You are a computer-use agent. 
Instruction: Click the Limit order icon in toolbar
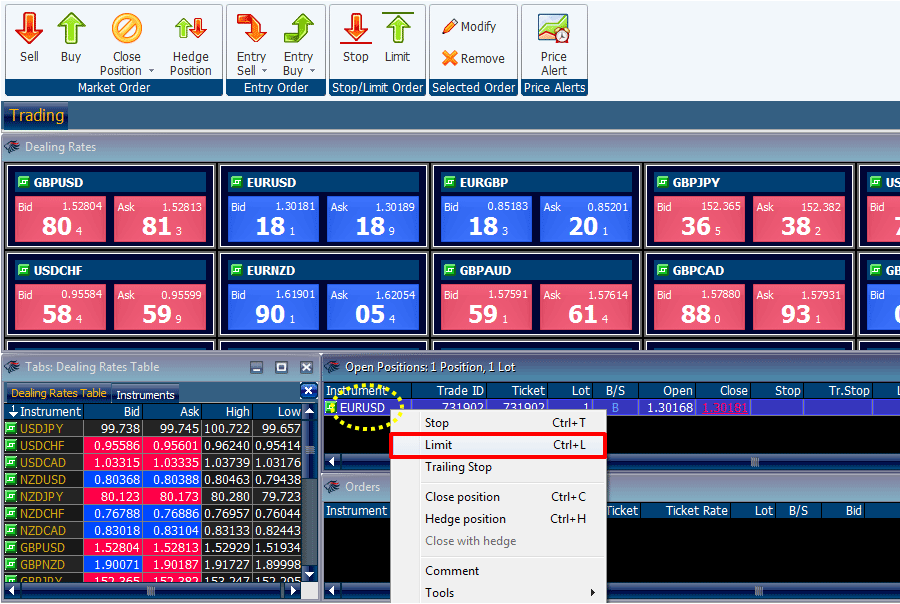coord(397,38)
